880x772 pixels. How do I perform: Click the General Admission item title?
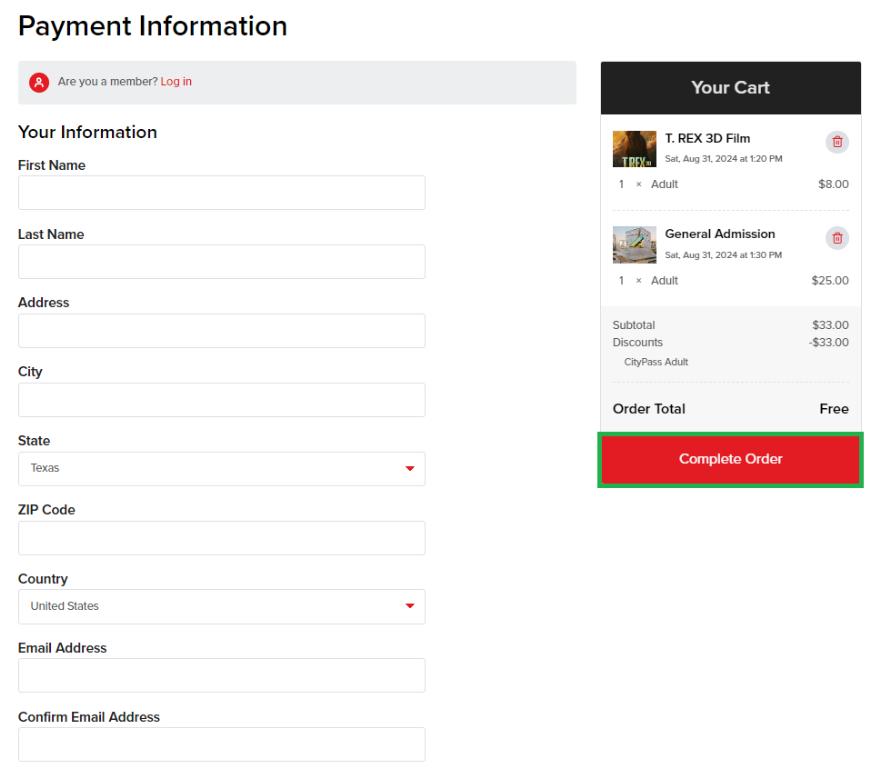(720, 234)
